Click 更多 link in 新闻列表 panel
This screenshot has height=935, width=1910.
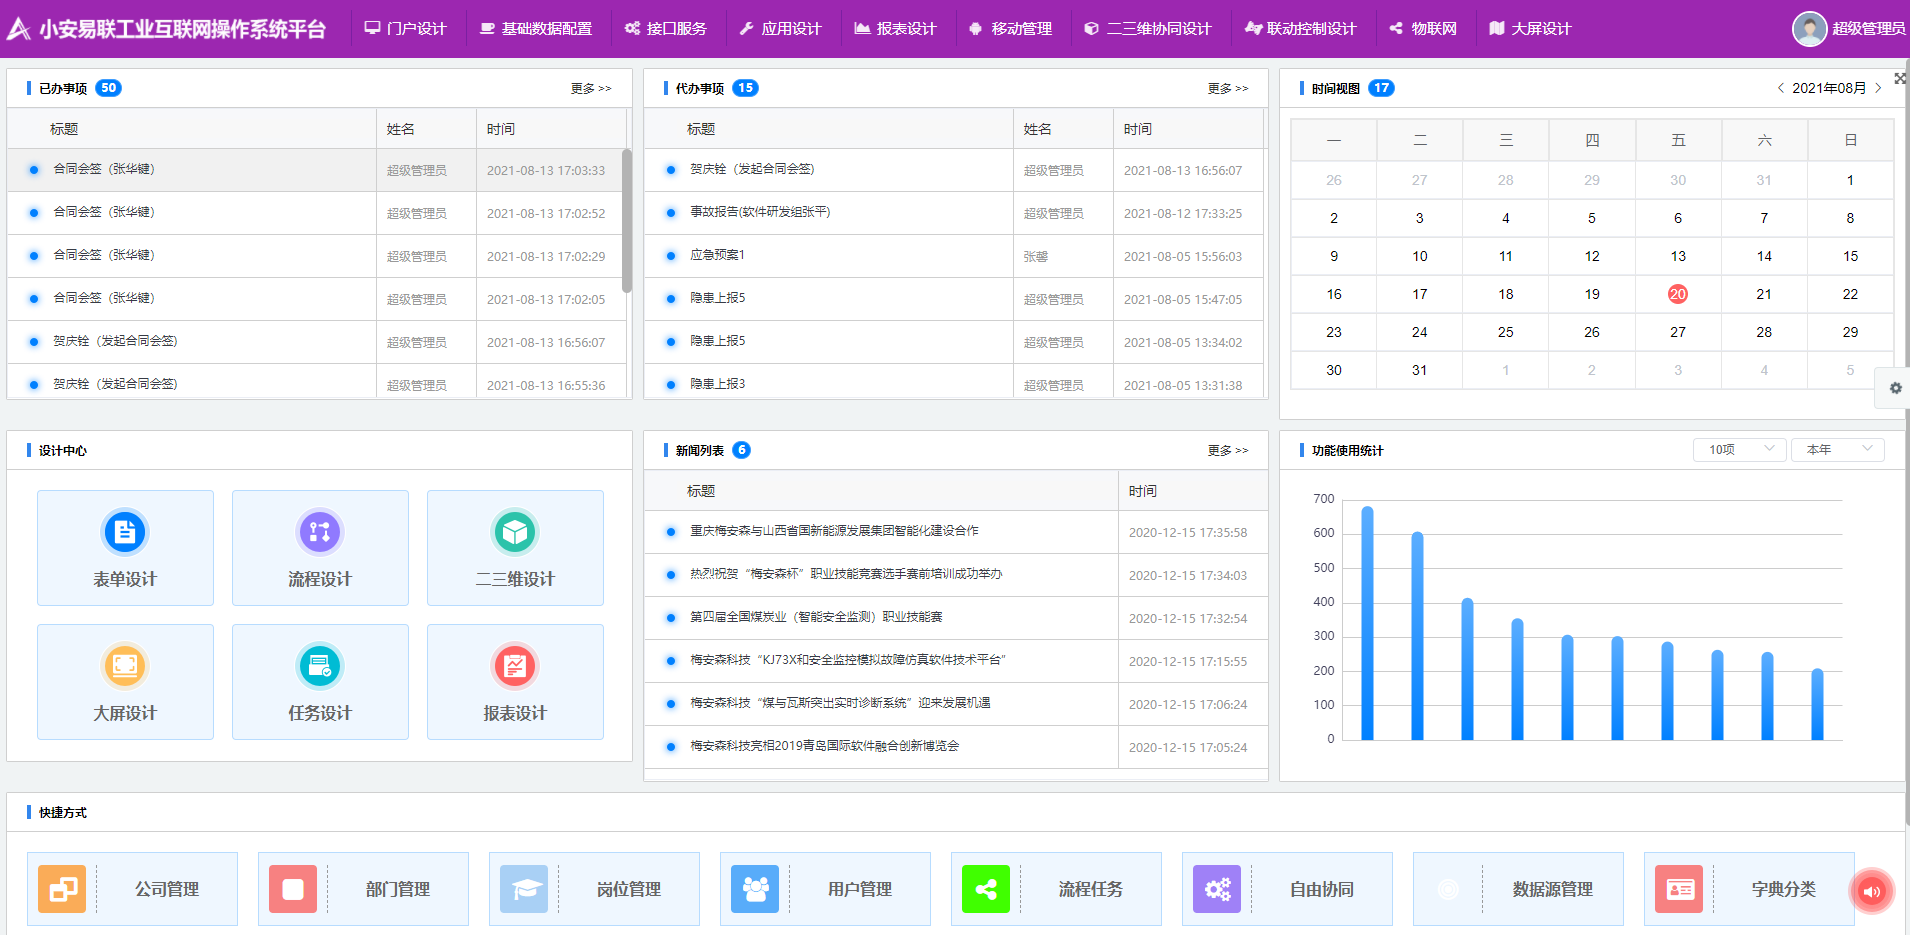coord(1227,451)
